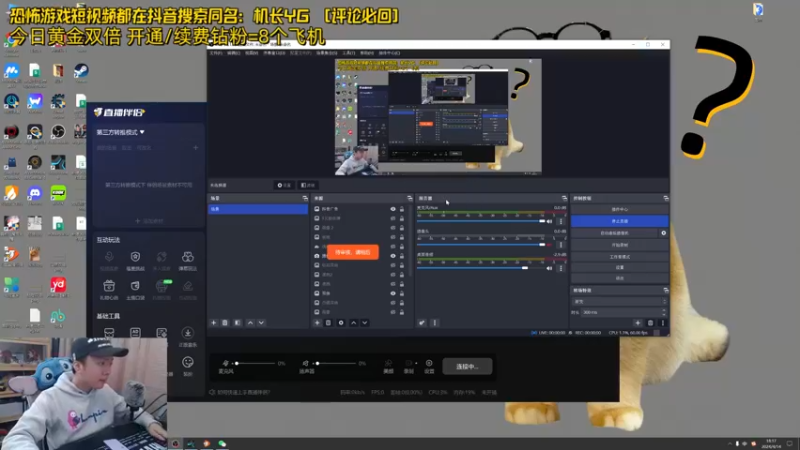Add a new source with the plus icon in the Sources panel
Viewport: 800px width, 450px height.
(317, 322)
